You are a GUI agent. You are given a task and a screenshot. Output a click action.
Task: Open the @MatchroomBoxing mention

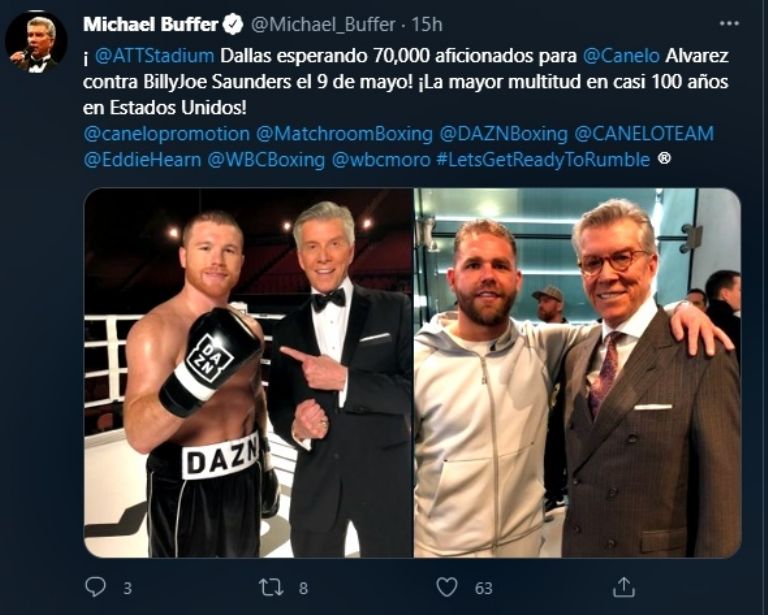344,134
